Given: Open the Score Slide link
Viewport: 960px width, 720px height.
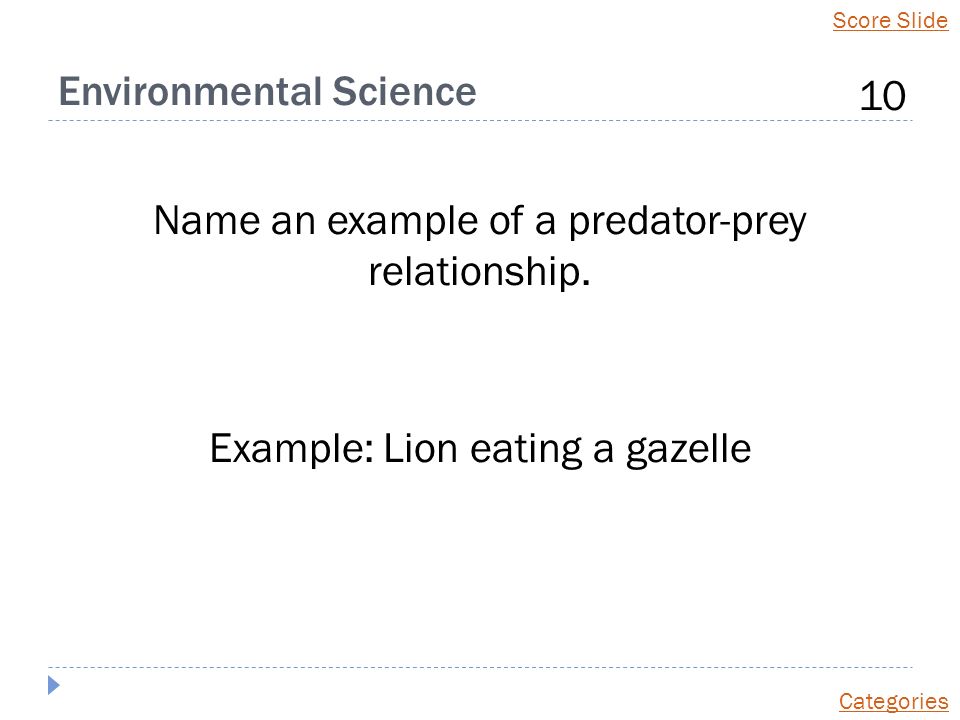Looking at the screenshot, I should click(890, 20).
